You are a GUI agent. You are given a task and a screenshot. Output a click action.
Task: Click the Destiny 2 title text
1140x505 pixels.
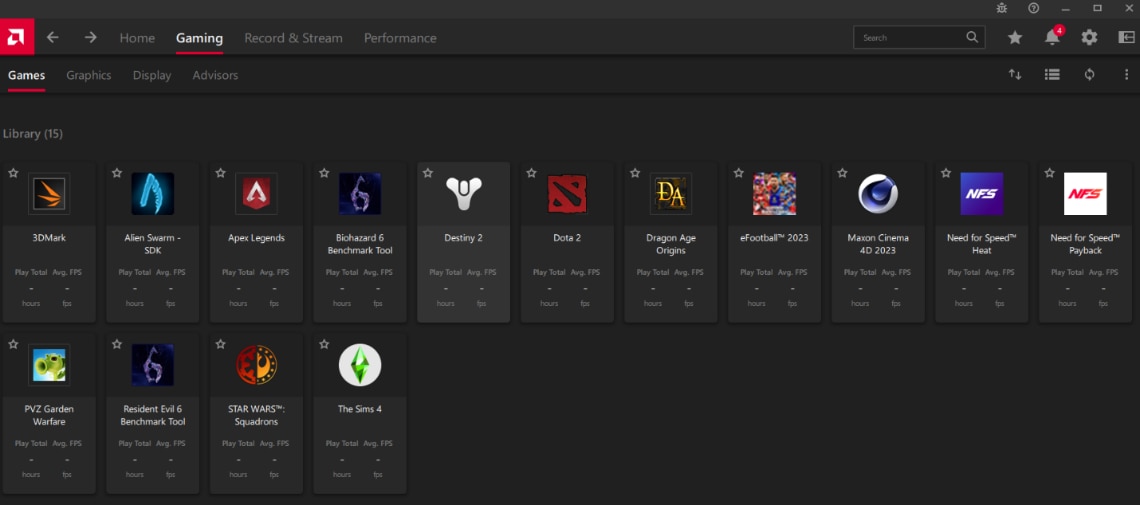[464, 238]
